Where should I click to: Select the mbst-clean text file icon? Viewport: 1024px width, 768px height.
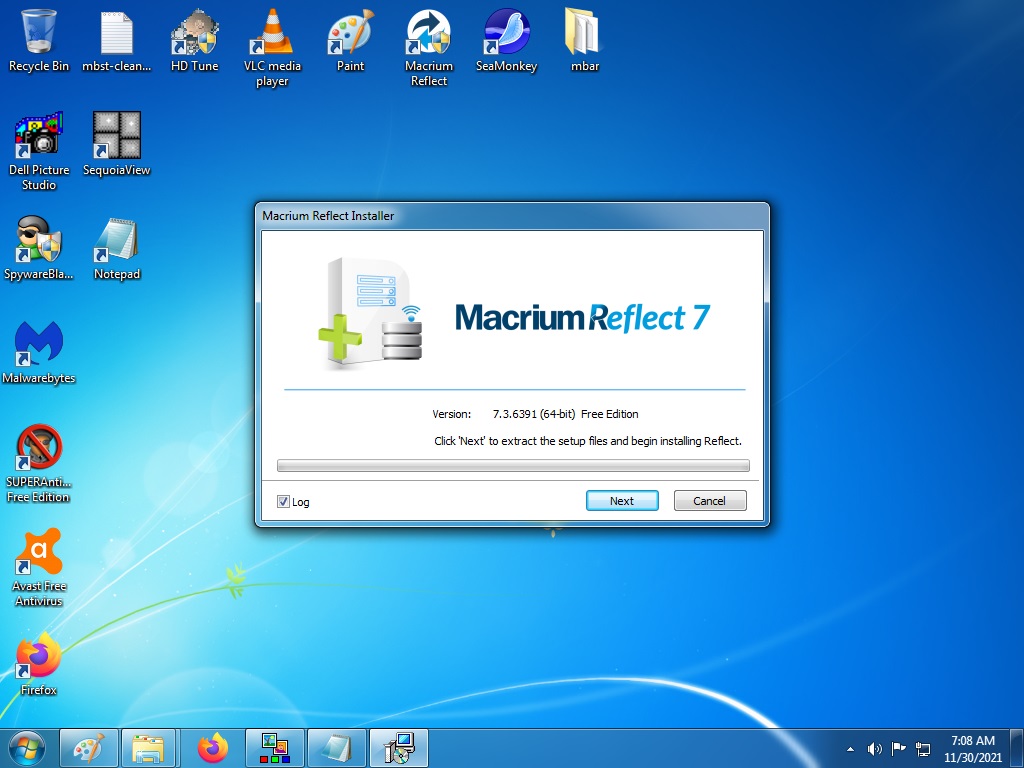click(x=116, y=40)
